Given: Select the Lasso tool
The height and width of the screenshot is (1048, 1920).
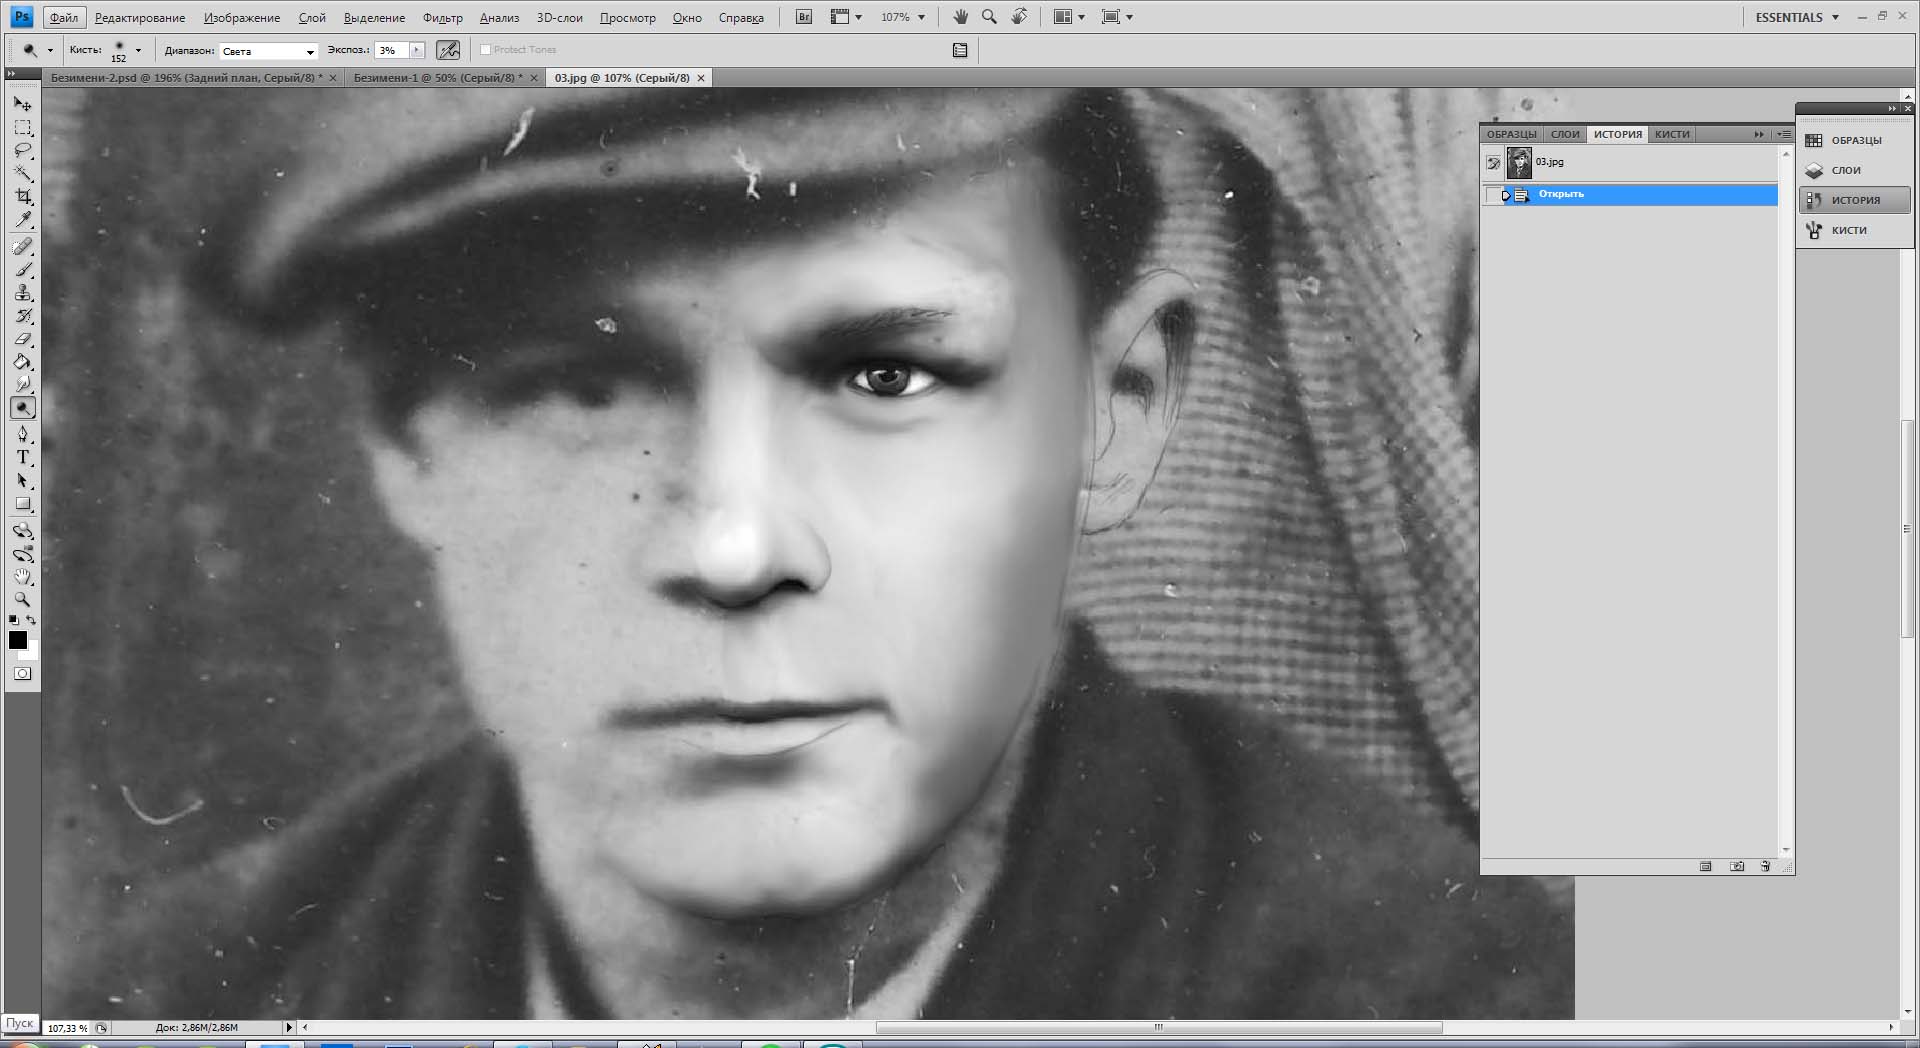Looking at the screenshot, I should pyautogui.click(x=23, y=150).
